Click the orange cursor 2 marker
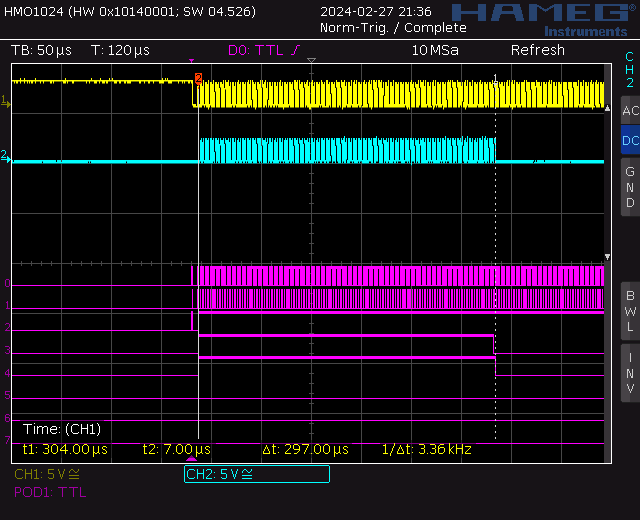The image size is (640, 520). 198,78
